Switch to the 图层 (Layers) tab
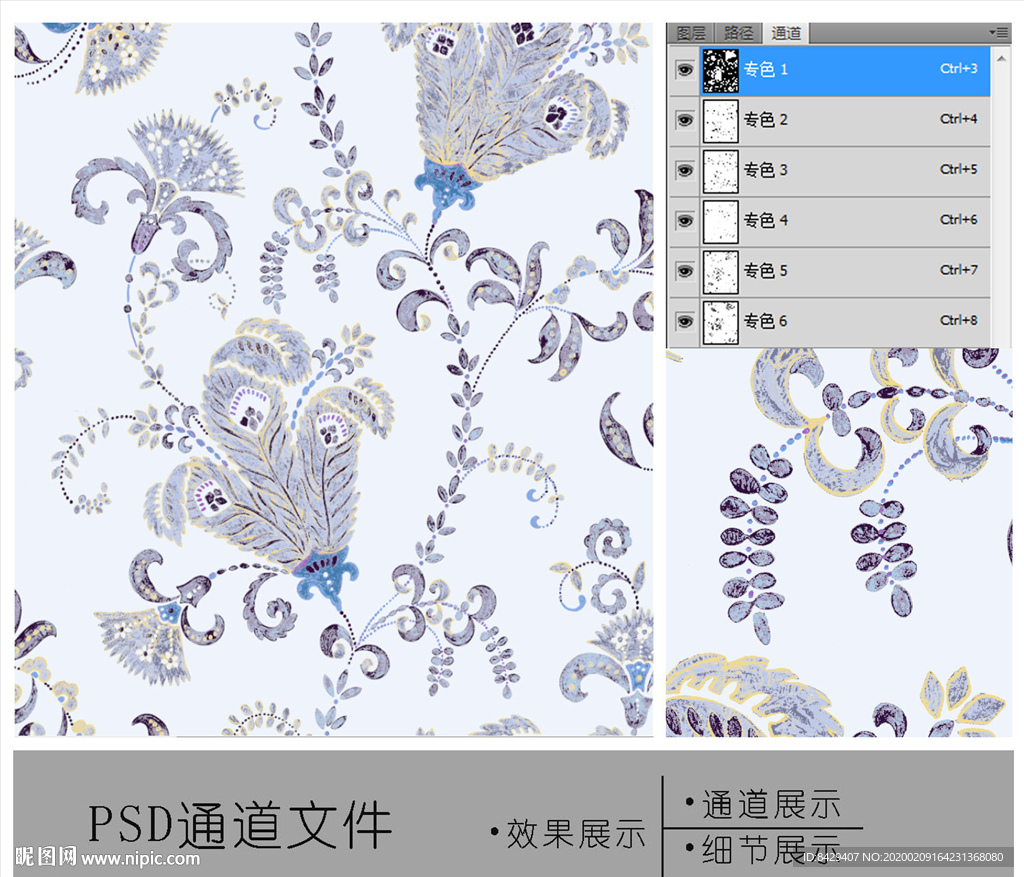 (x=691, y=33)
